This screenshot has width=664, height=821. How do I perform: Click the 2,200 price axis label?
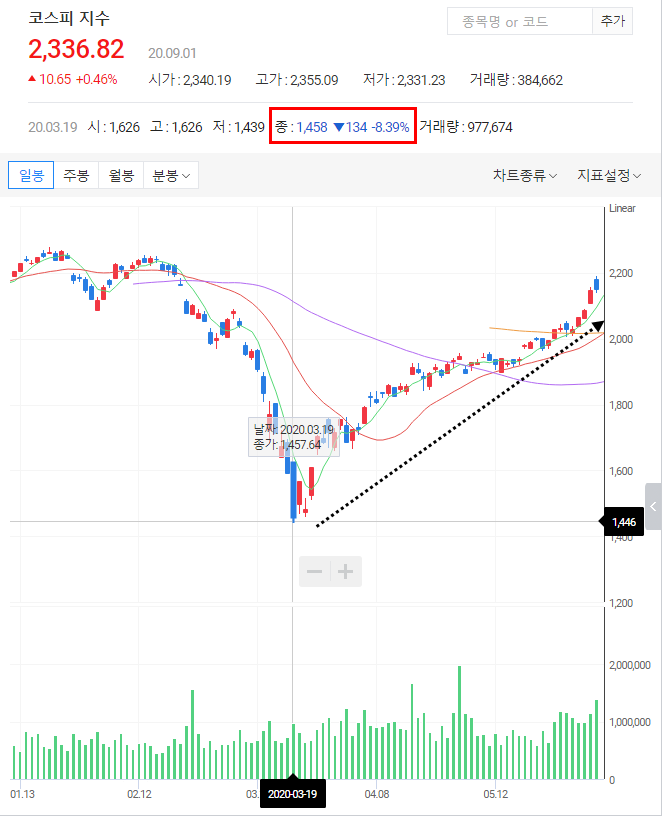(x=621, y=273)
